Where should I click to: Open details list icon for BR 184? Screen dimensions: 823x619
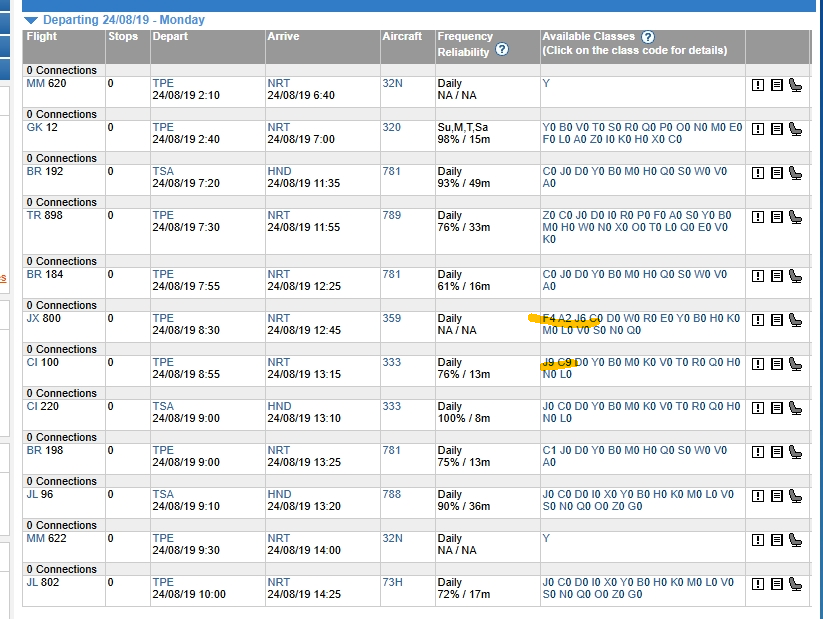click(777, 276)
